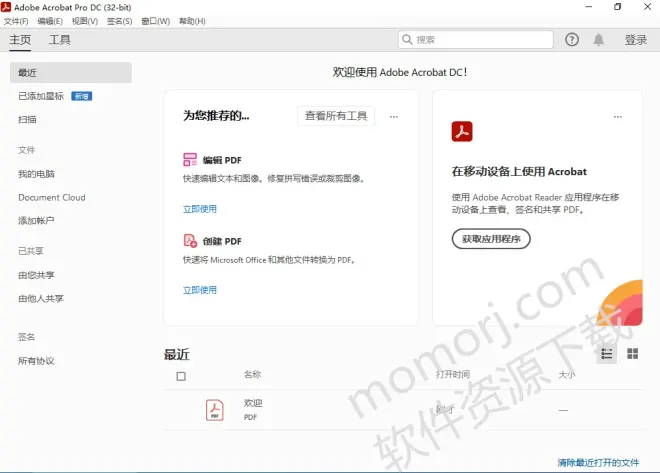Click the 登录 sign-in button
660x473 pixels.
point(636,40)
